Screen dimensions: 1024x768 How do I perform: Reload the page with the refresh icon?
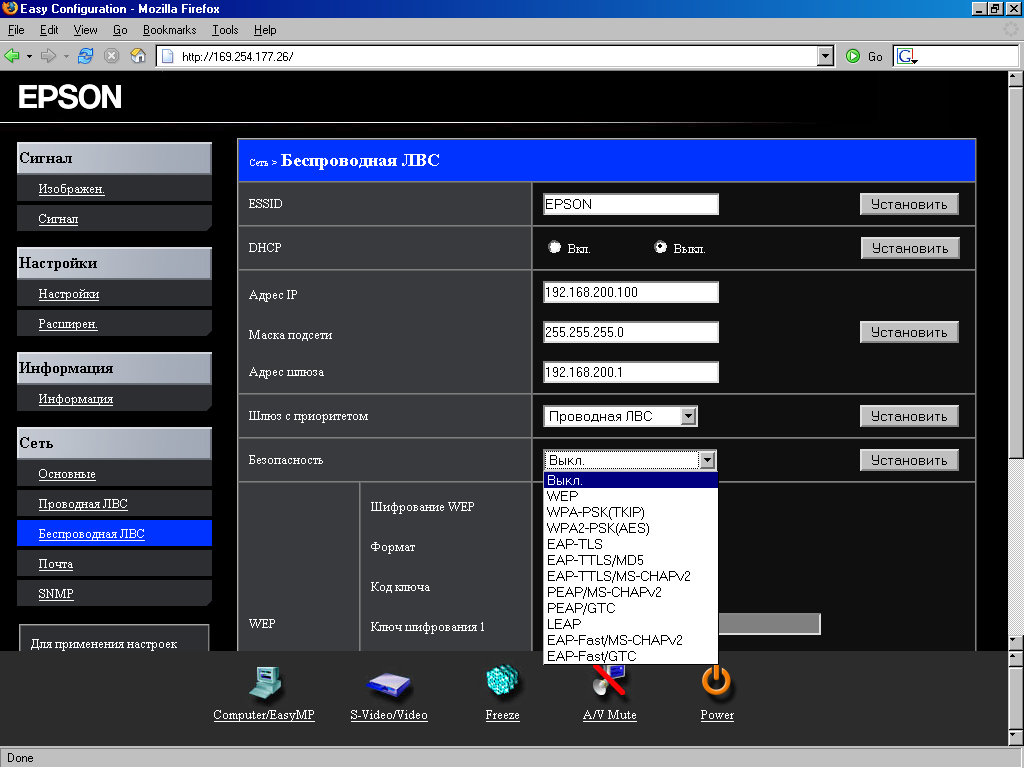pyautogui.click(x=86, y=56)
